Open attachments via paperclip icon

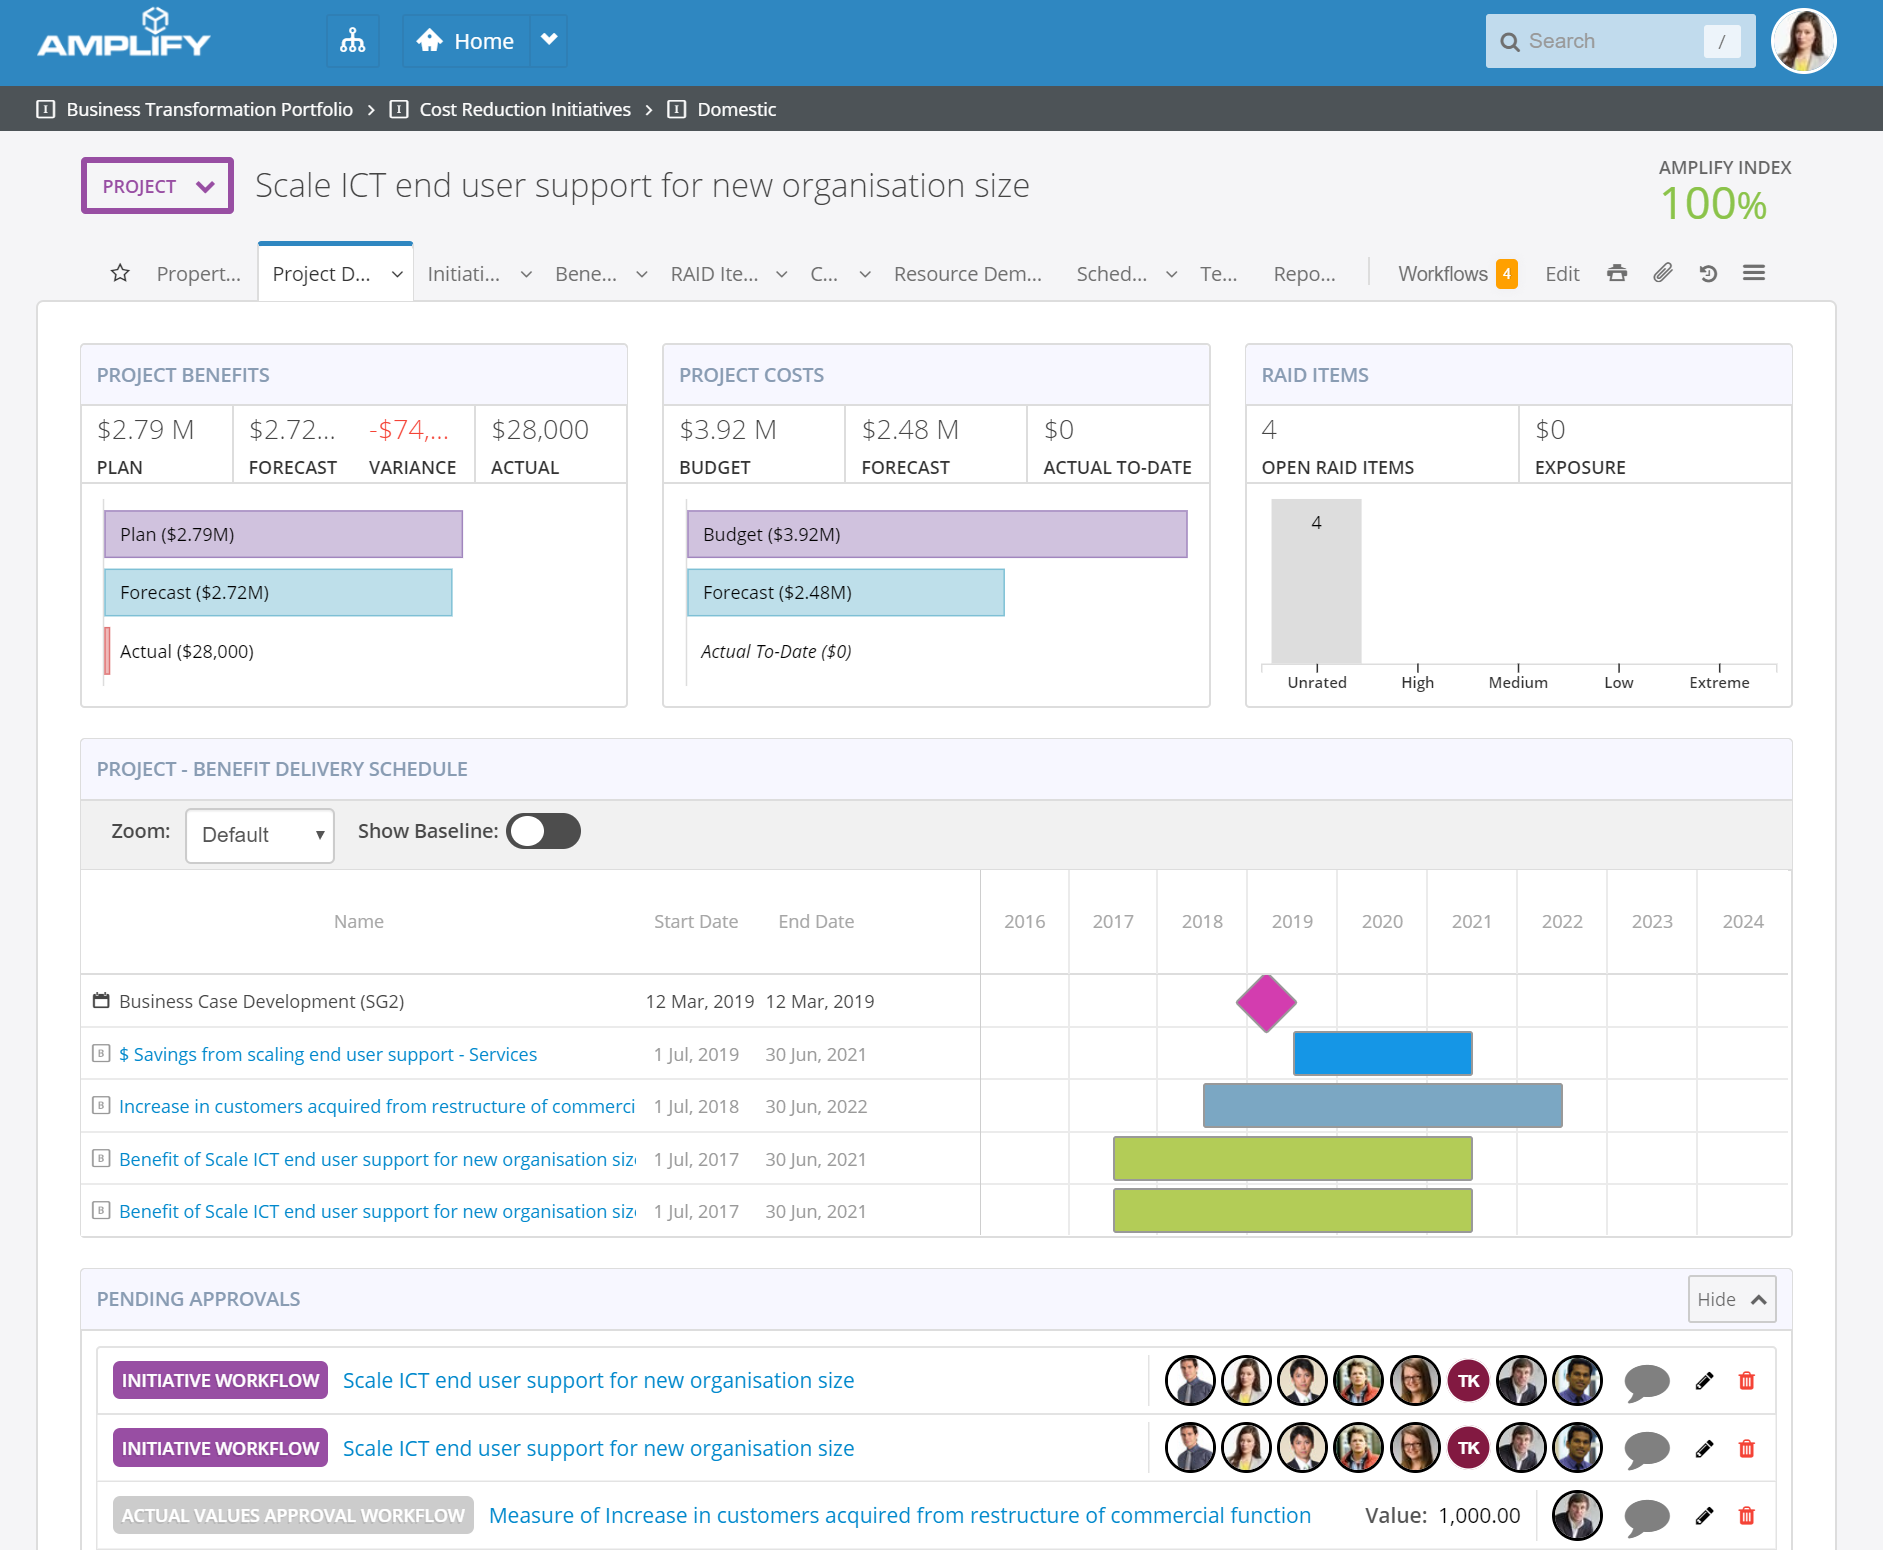point(1662,273)
